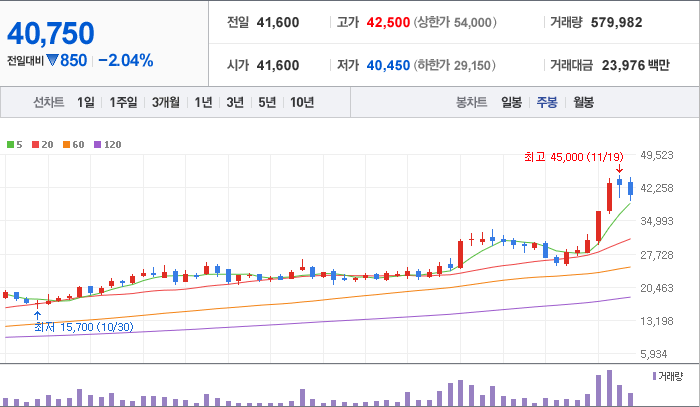Click the down triangle beside 850

click(x=52, y=60)
